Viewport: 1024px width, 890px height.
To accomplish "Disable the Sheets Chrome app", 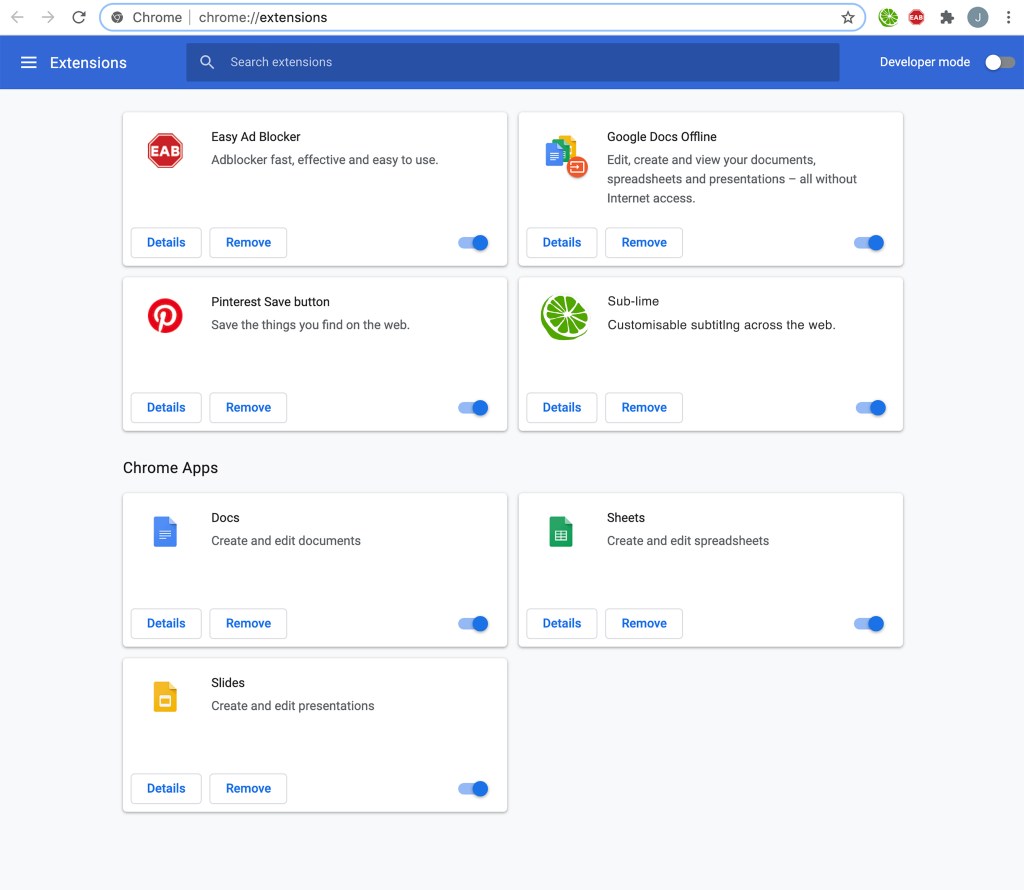I will coord(869,624).
